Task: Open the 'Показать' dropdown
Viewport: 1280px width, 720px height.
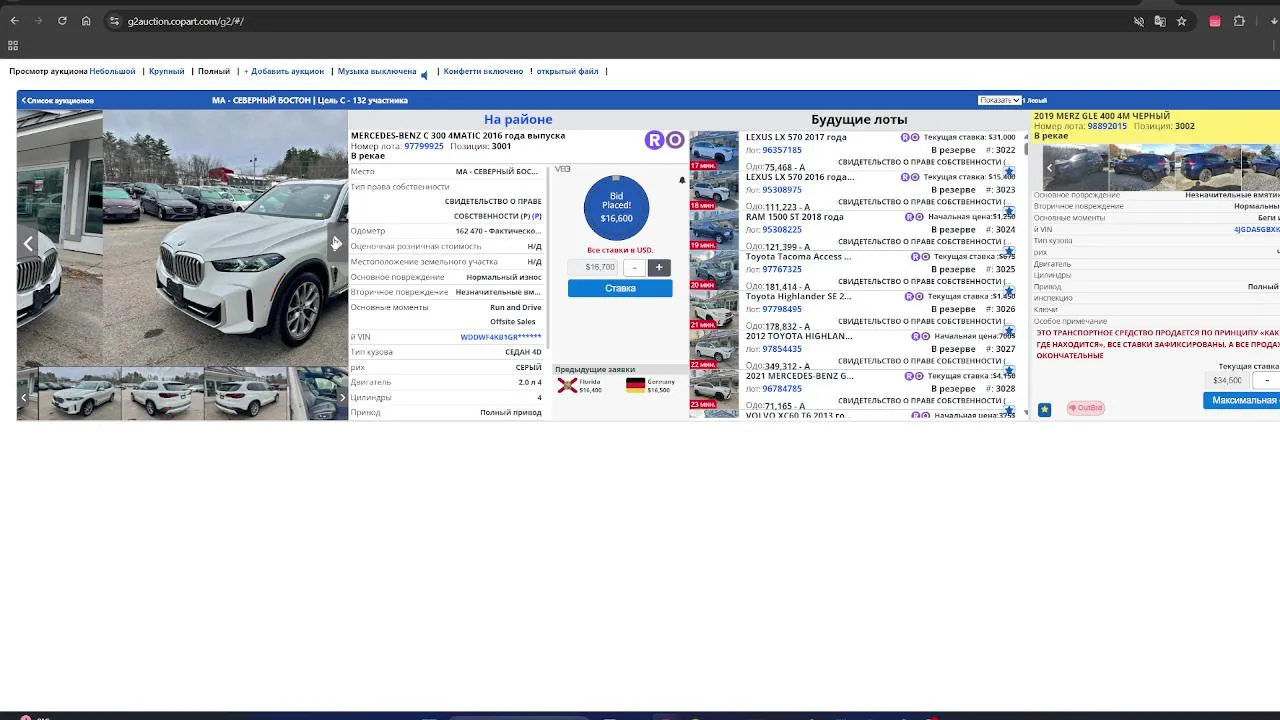Action: pos(1000,100)
